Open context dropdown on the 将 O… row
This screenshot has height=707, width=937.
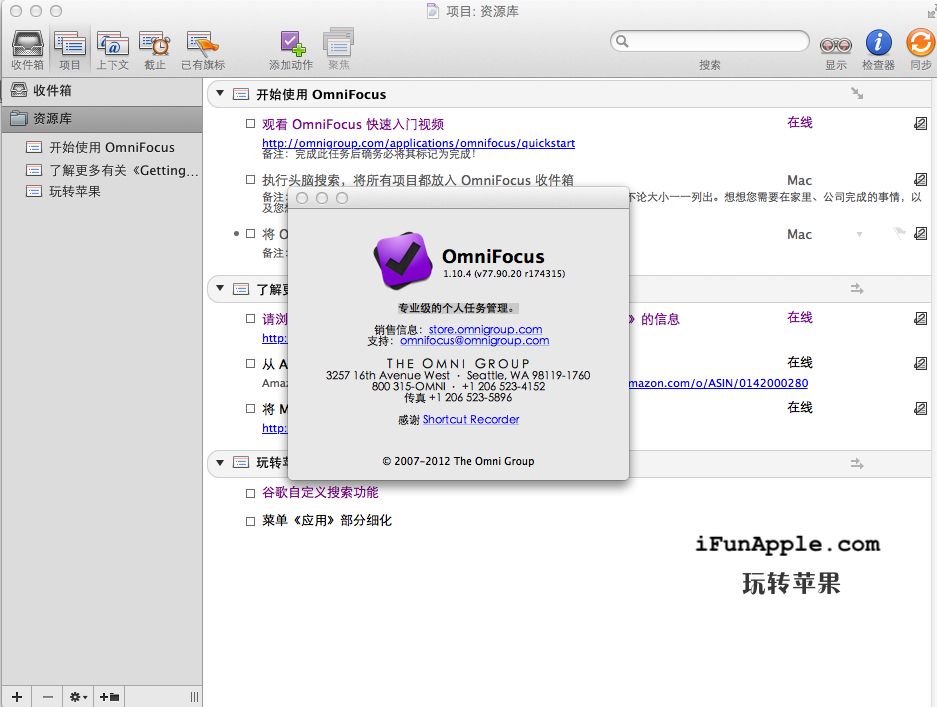coord(859,234)
